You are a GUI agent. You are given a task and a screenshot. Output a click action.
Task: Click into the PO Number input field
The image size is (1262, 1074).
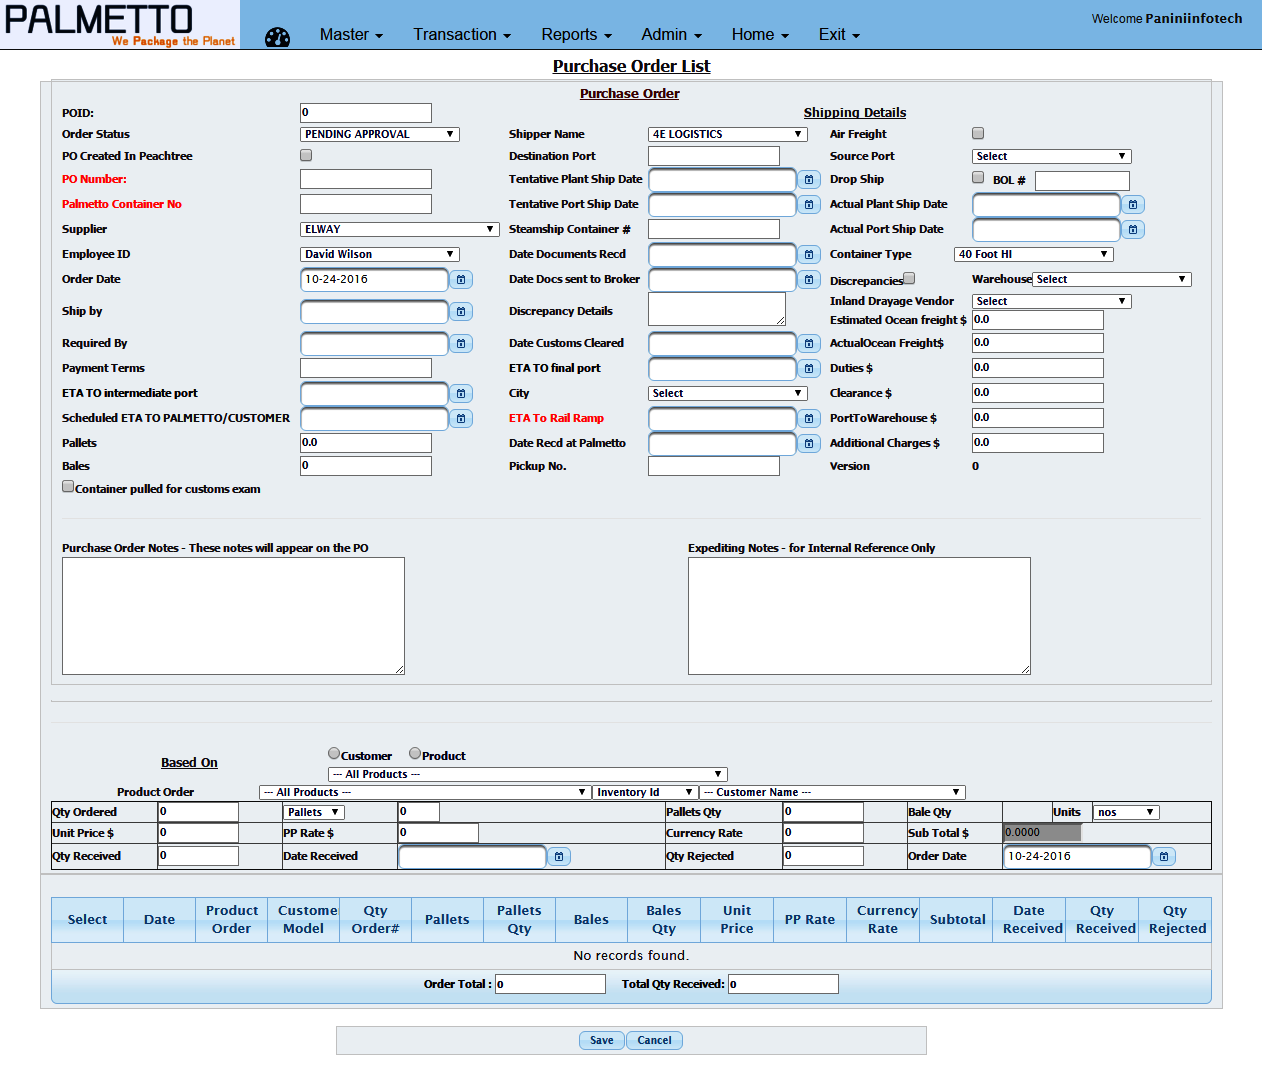coord(366,179)
